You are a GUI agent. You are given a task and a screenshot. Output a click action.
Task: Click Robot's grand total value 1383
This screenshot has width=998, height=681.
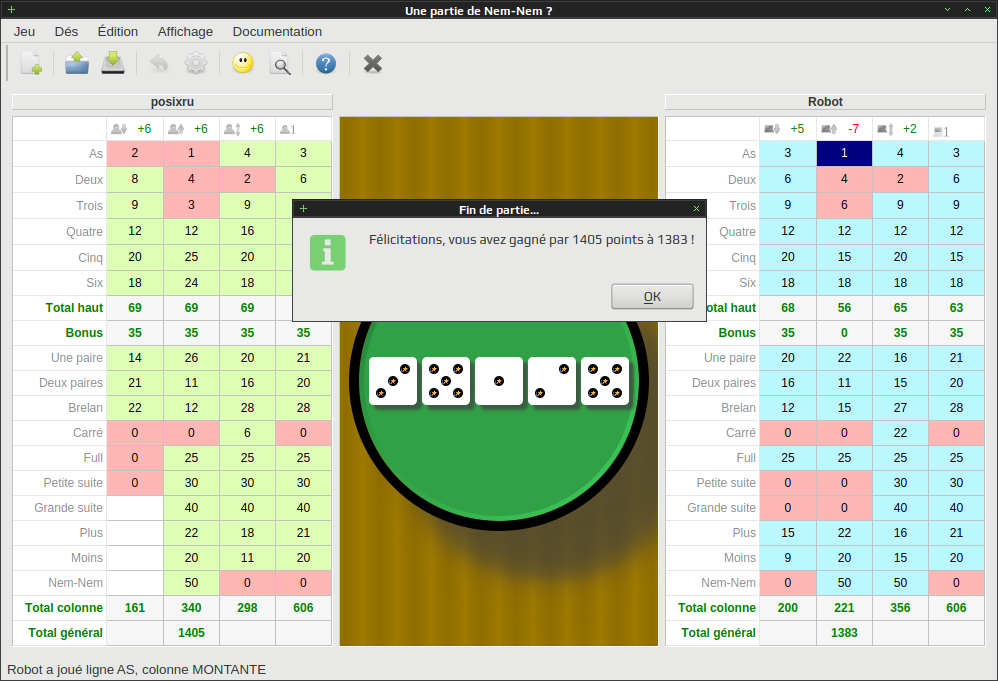pyautogui.click(x=844, y=633)
